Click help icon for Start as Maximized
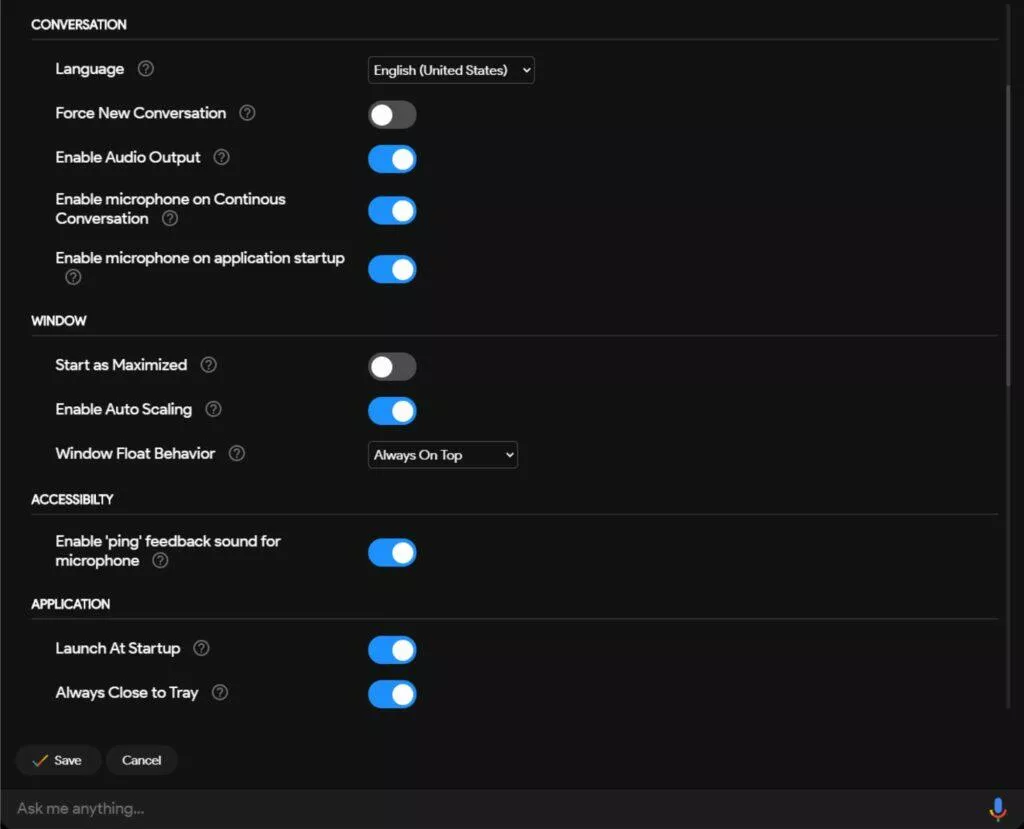This screenshot has width=1024, height=829. 208,365
